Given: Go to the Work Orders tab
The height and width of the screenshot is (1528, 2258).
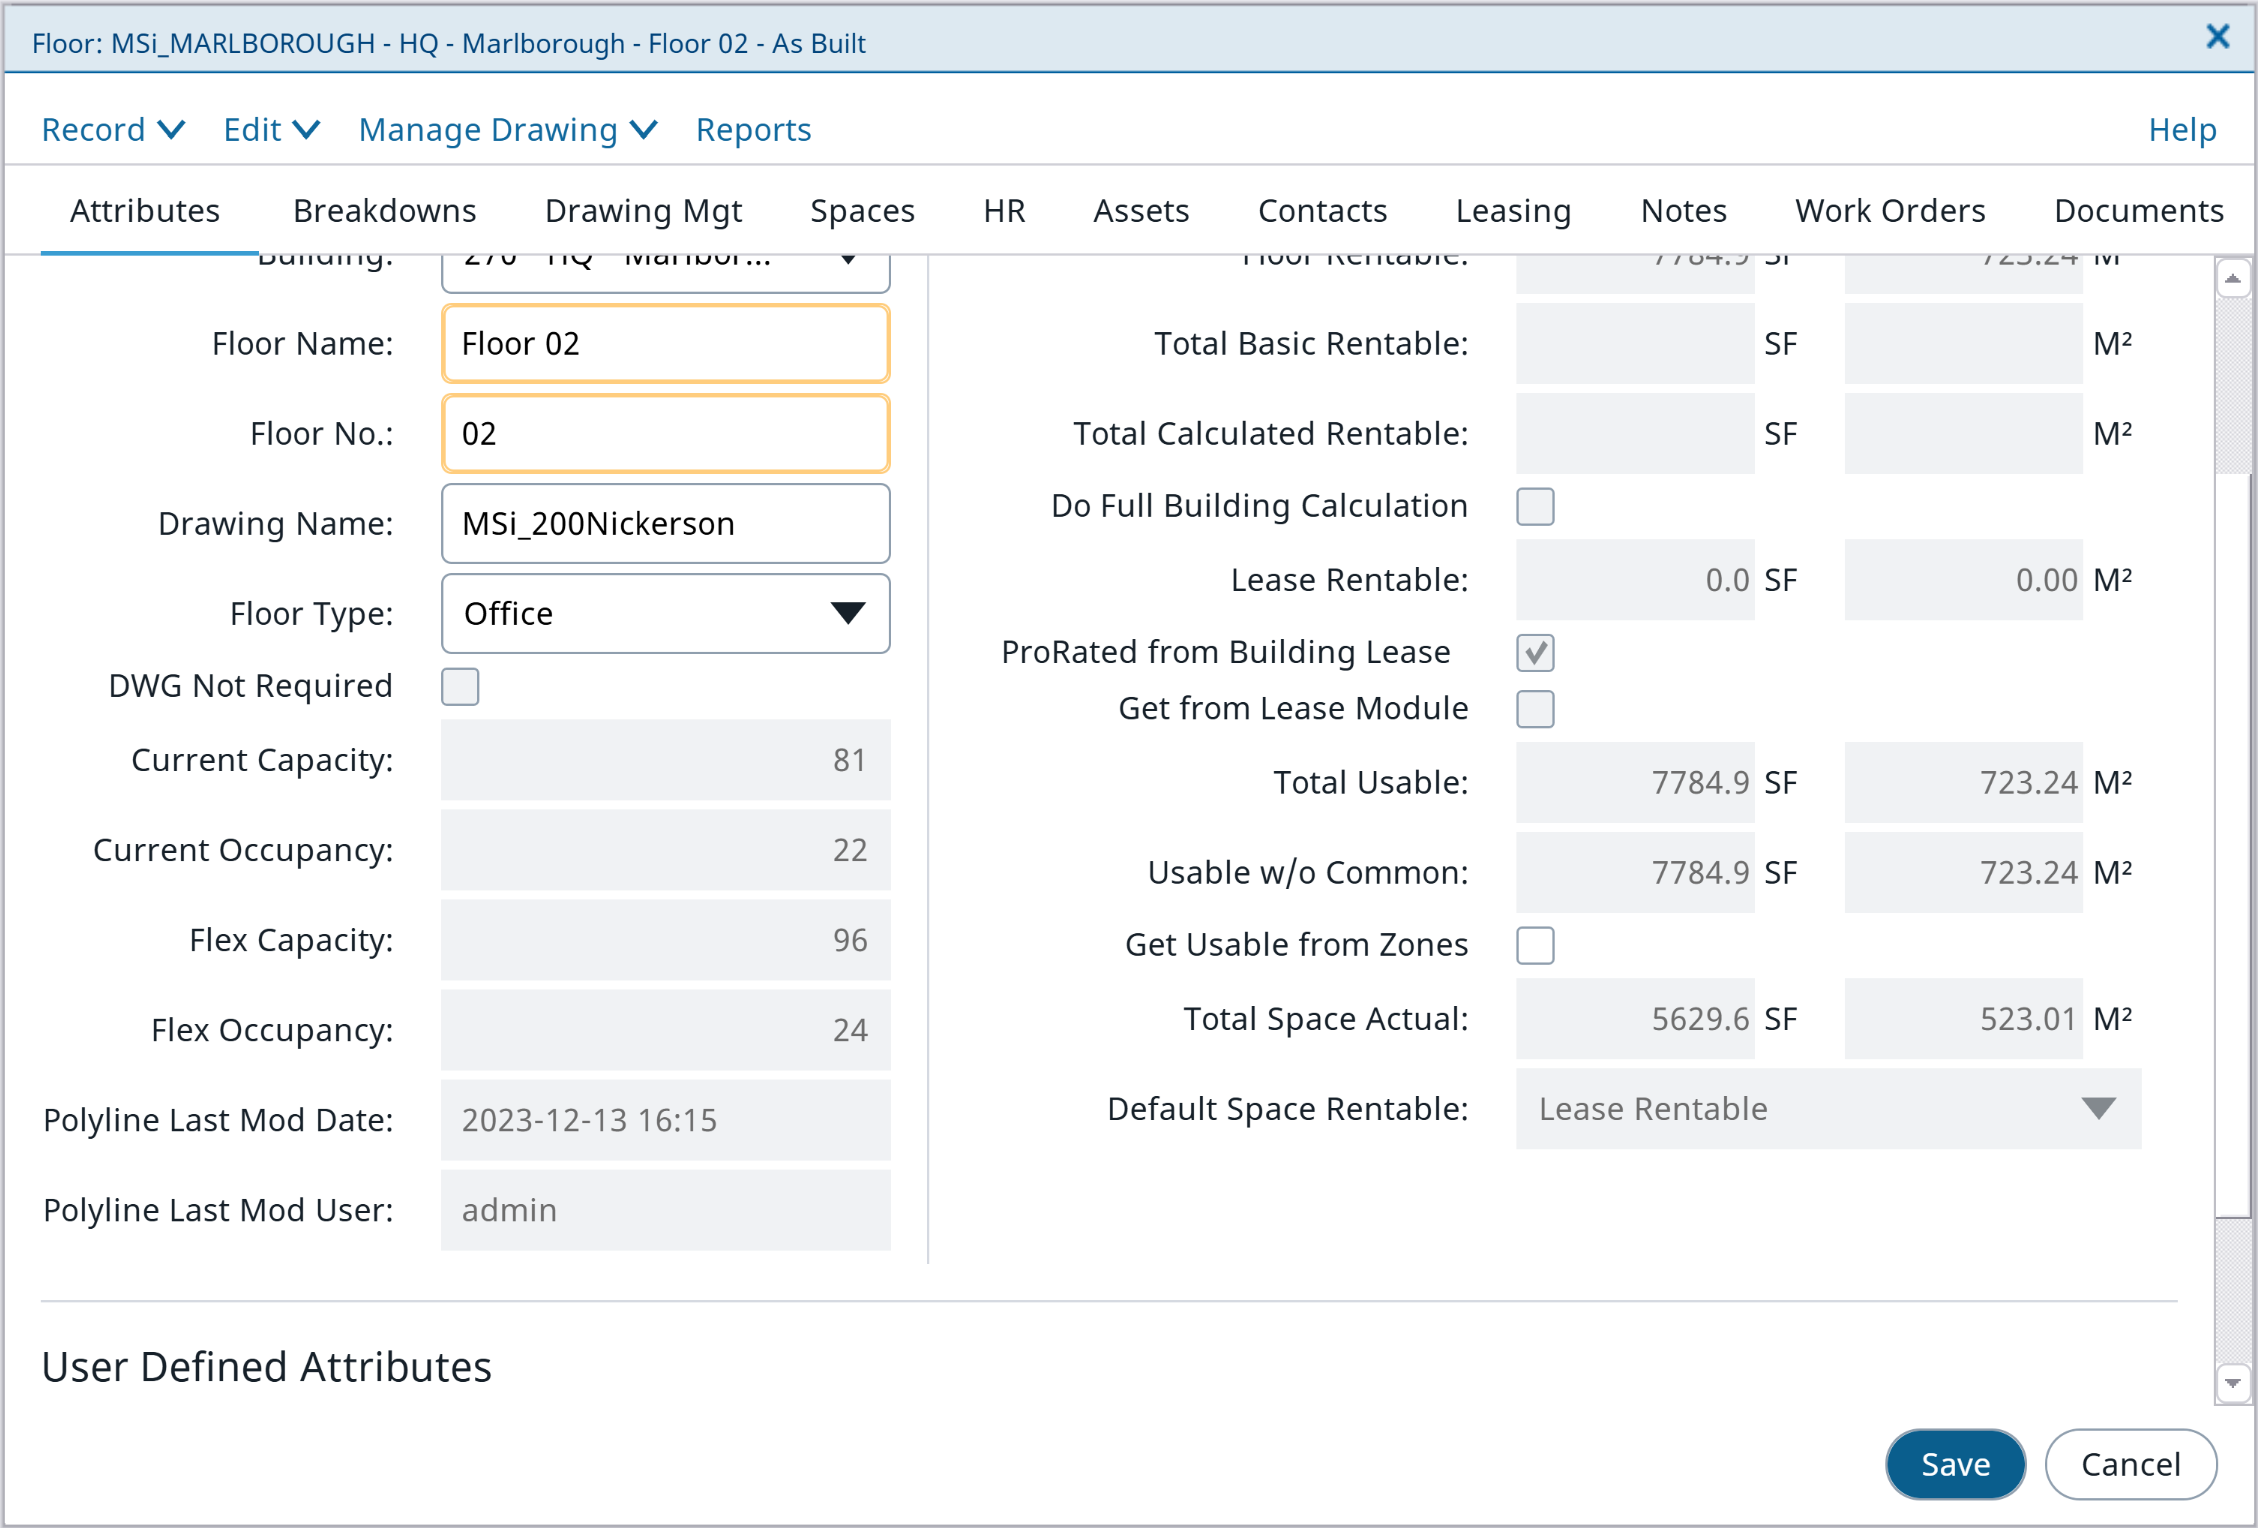Looking at the screenshot, I should [1890, 211].
